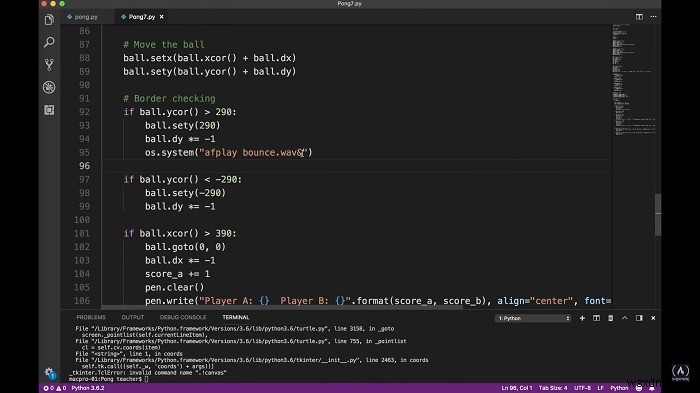This screenshot has width=700, height=393.
Task: Change UTF-8 file encoding
Action: [x=582, y=388]
